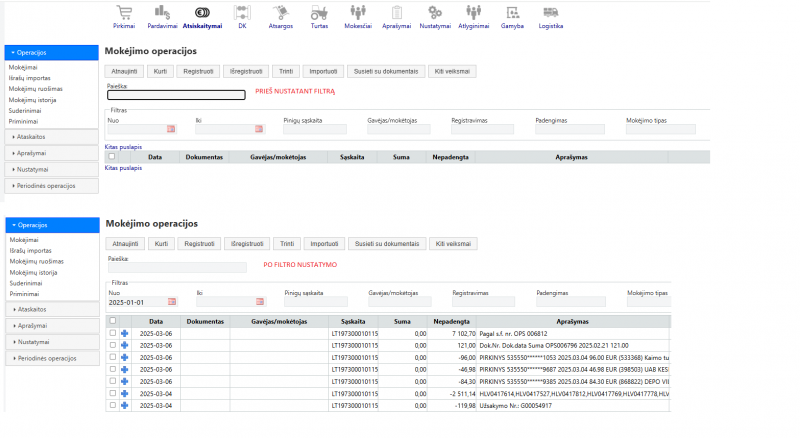Check the row with -119,98 amount
Image resolution: width=800 pixels, height=438 pixels.
(x=113, y=405)
